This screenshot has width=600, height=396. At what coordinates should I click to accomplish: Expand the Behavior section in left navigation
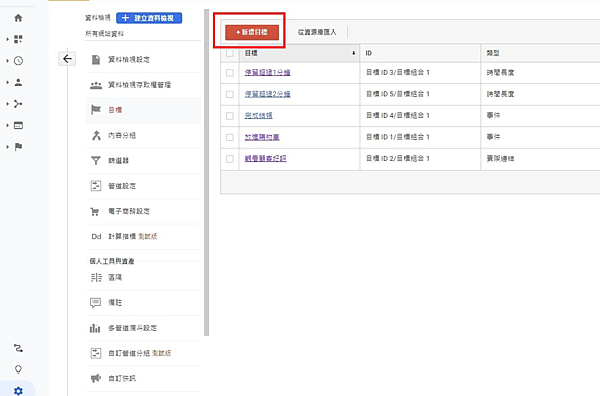(7, 125)
